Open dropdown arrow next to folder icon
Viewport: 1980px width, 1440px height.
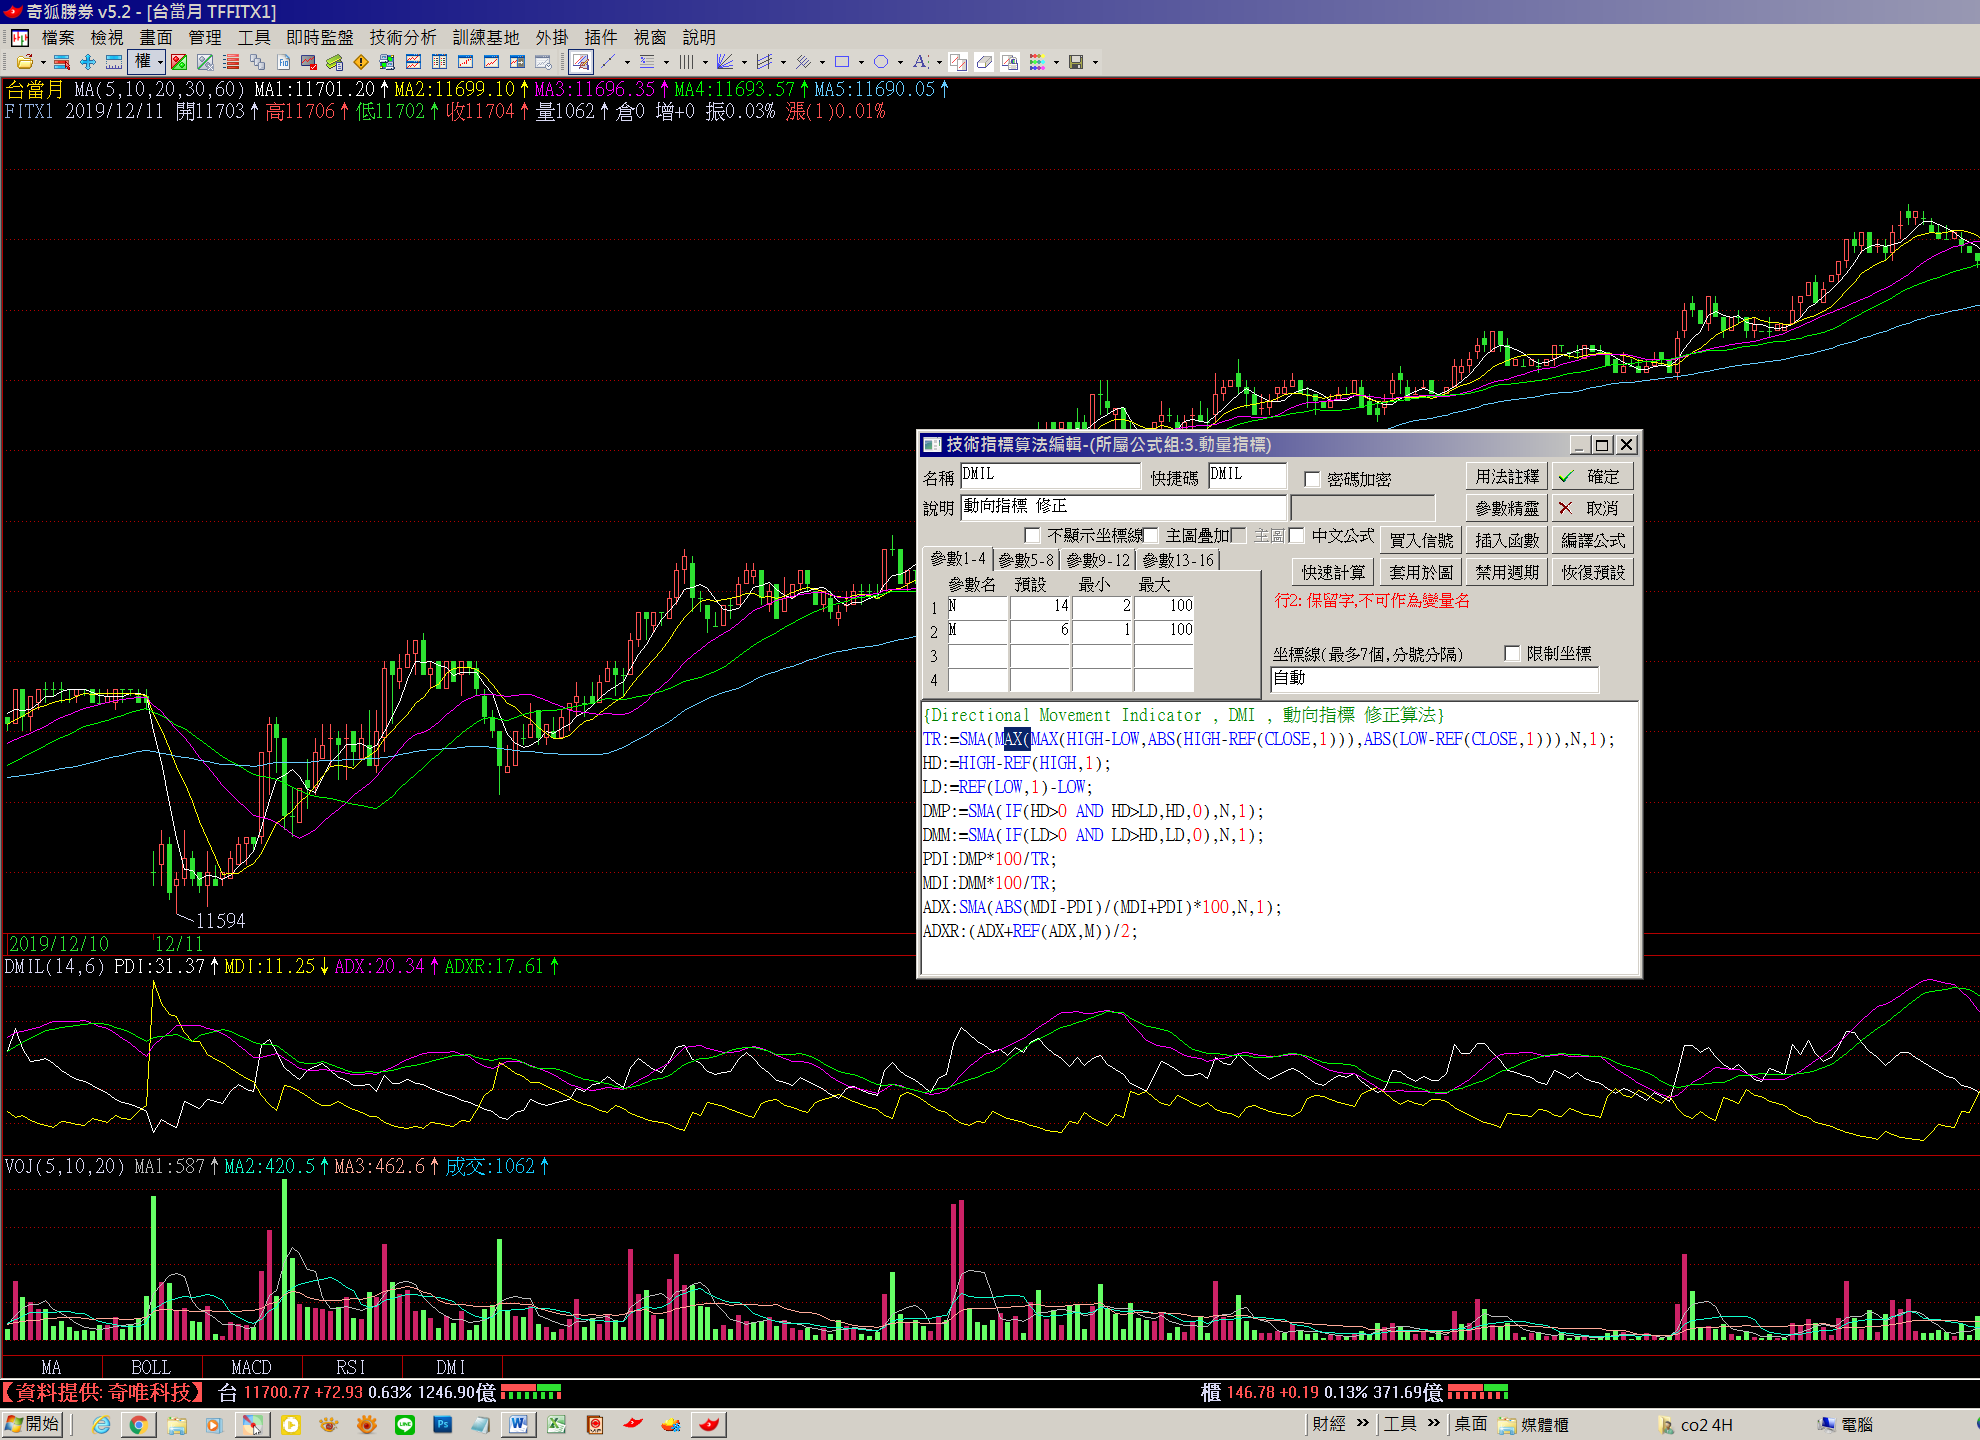[x=43, y=62]
